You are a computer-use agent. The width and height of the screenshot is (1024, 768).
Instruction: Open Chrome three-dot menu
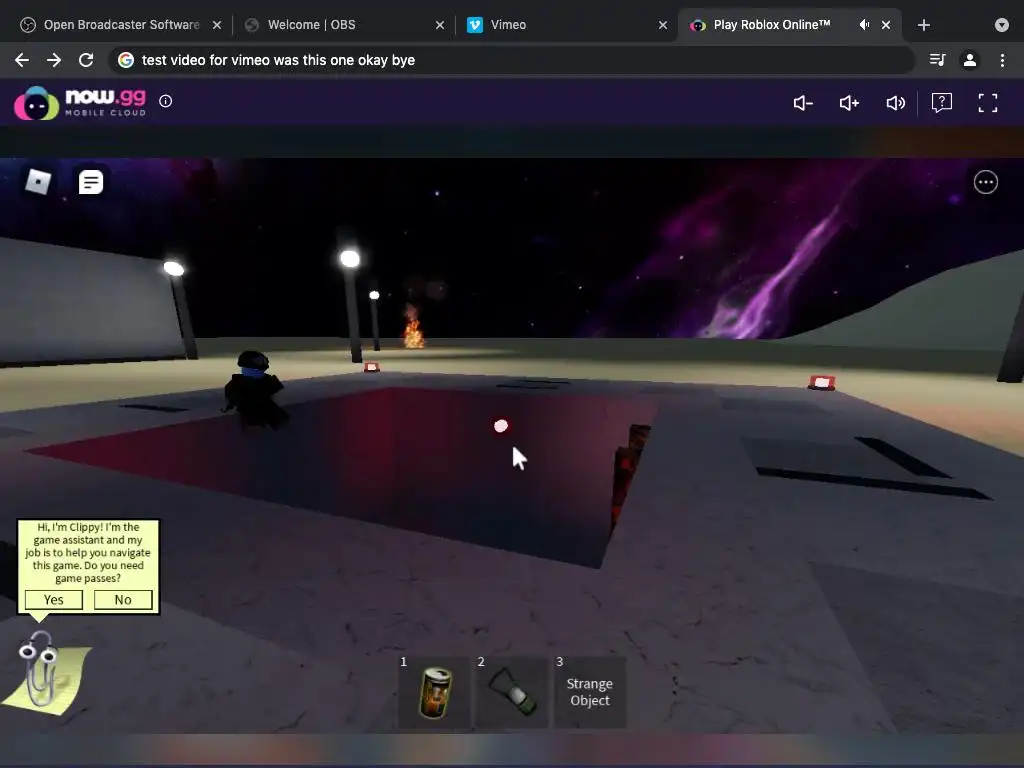pyautogui.click(x=1002, y=60)
